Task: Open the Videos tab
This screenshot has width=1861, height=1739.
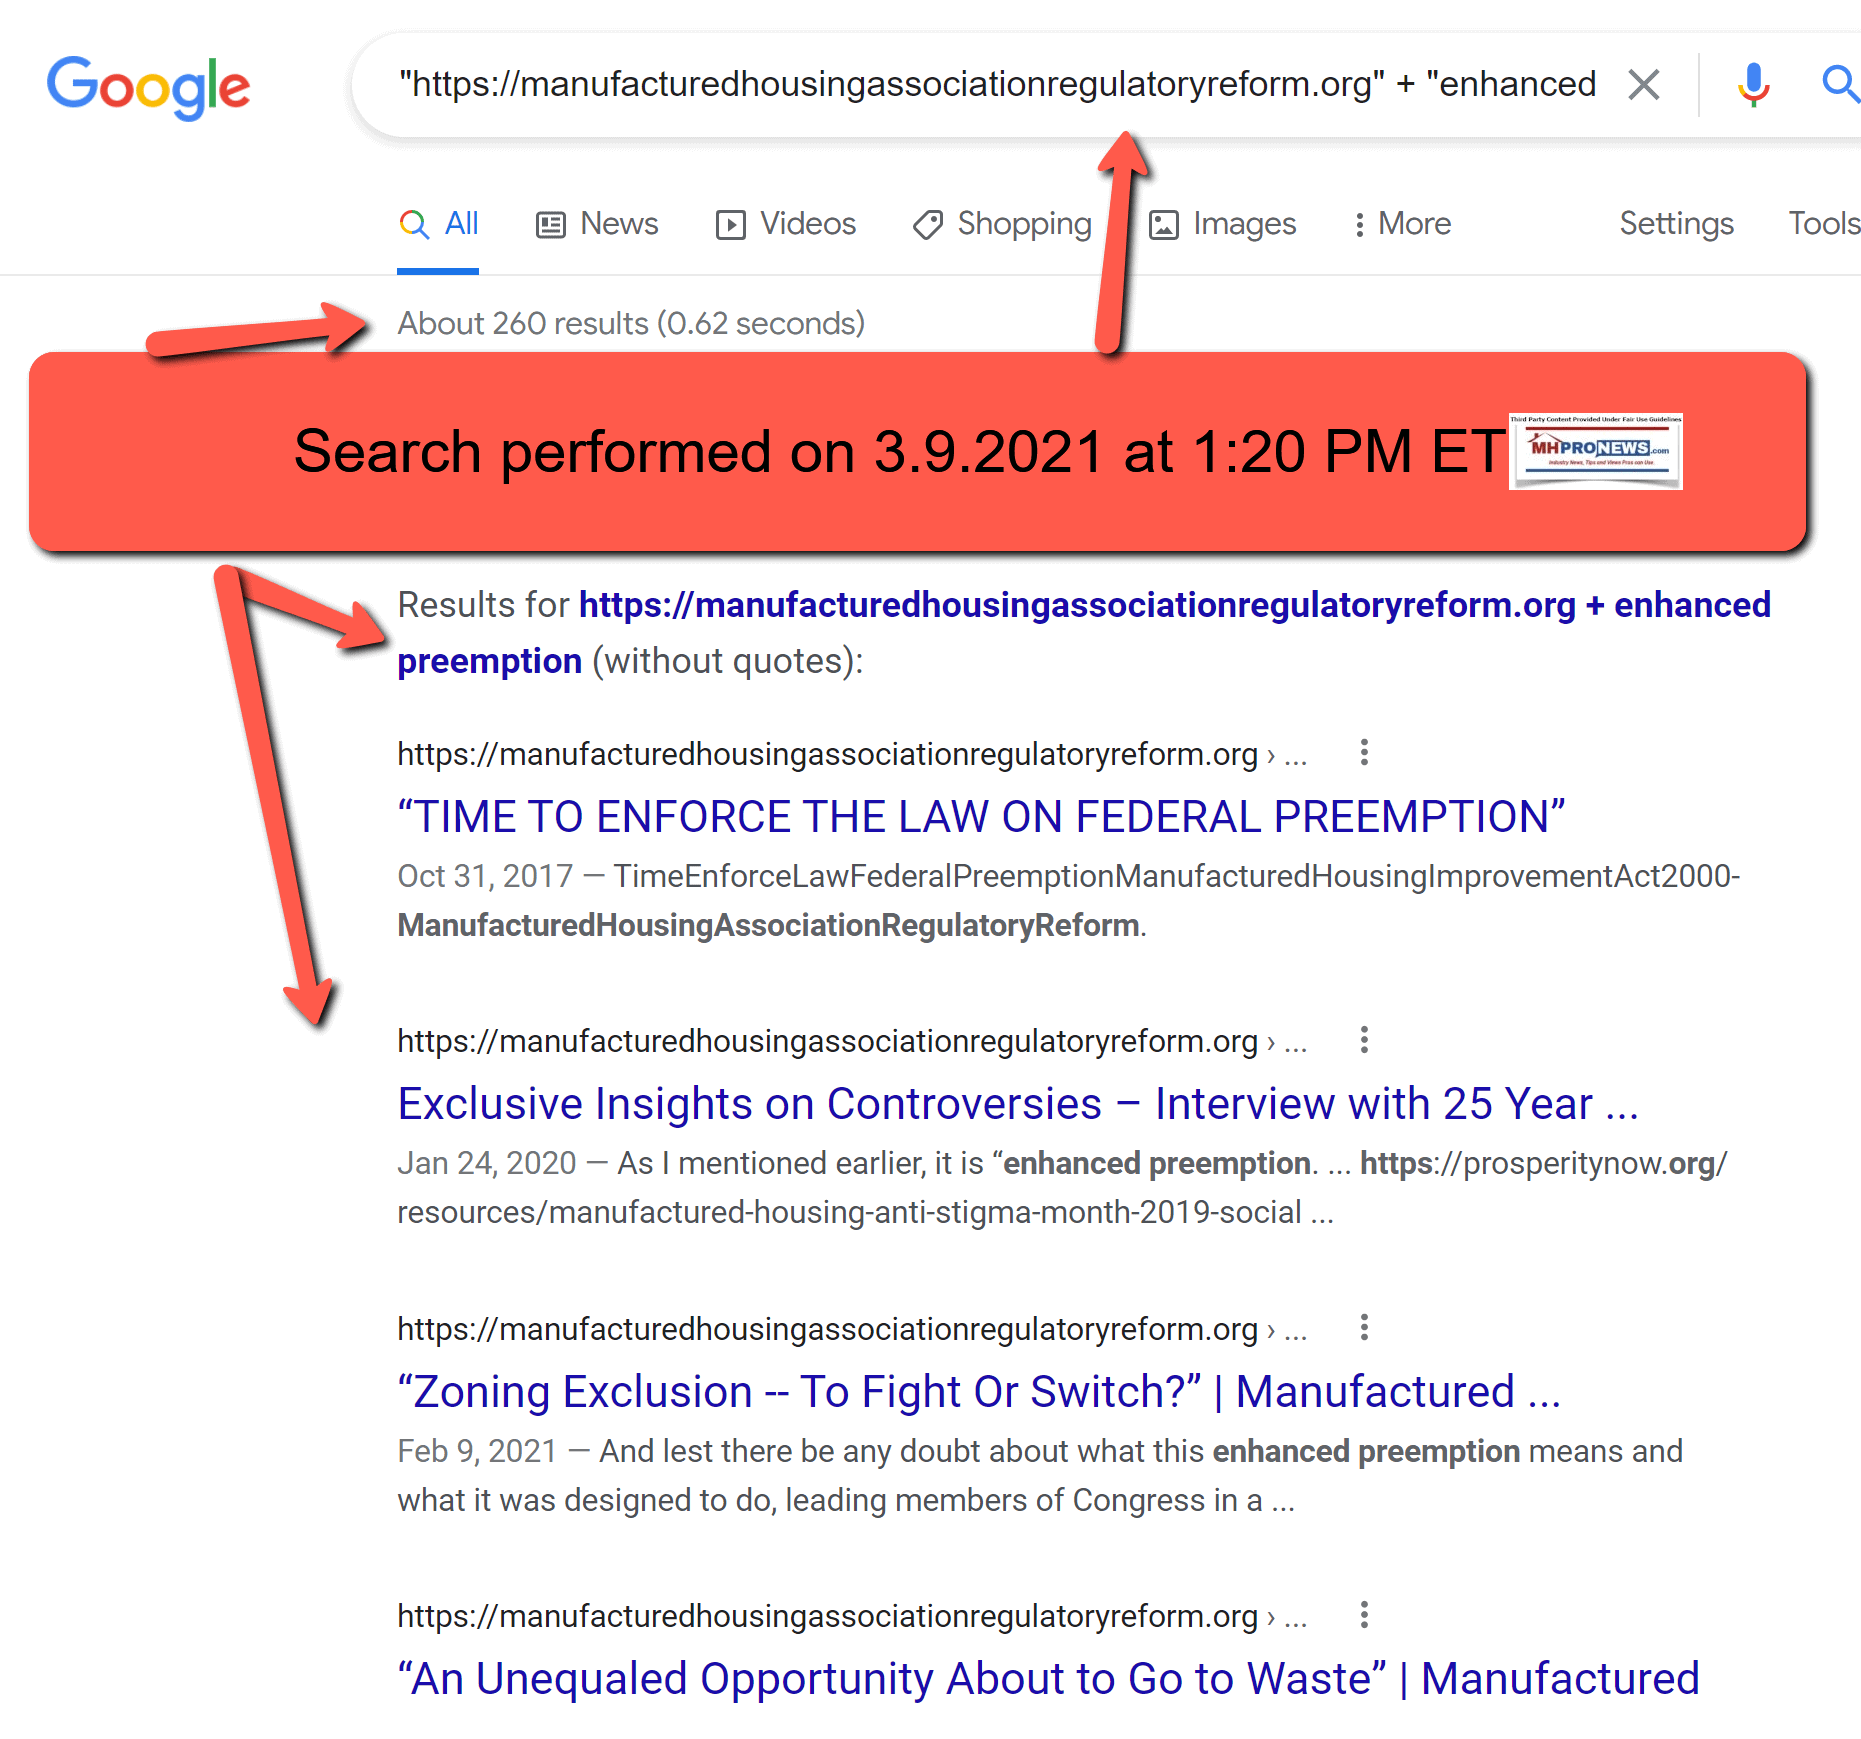Action: 787,224
